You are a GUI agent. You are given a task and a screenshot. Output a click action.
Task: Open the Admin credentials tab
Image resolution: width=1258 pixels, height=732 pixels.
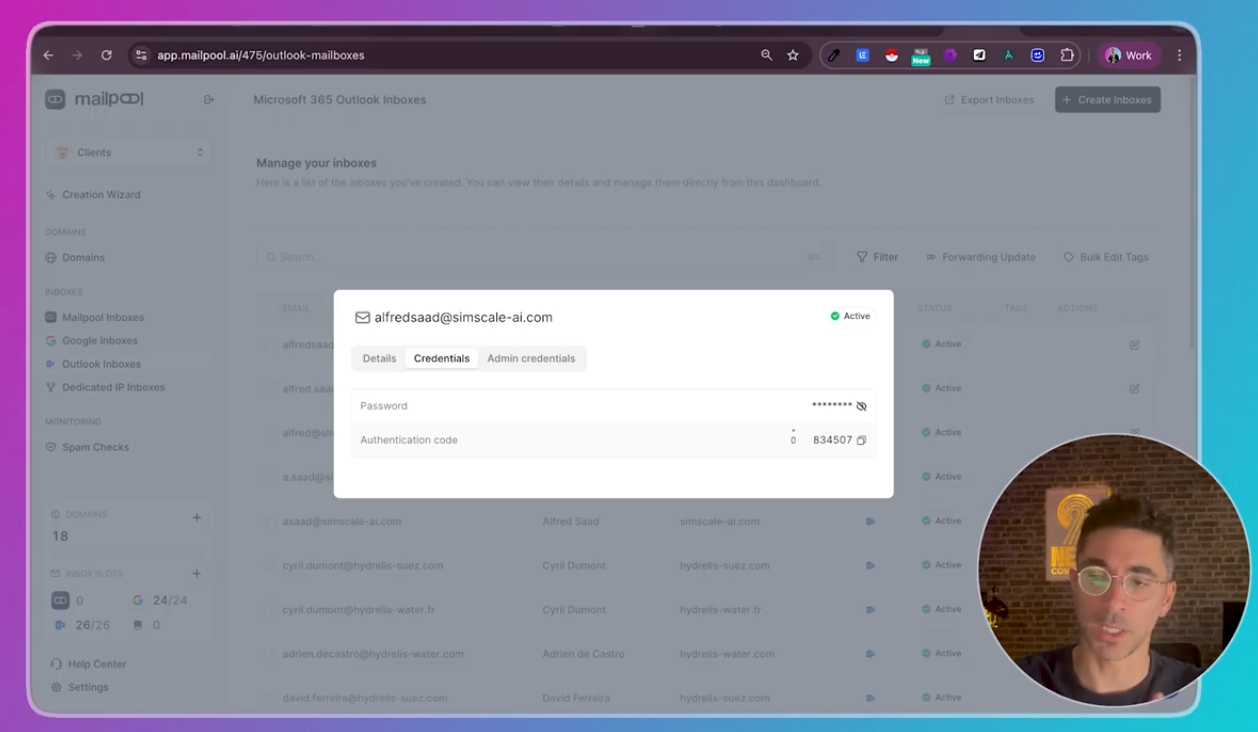click(x=531, y=358)
